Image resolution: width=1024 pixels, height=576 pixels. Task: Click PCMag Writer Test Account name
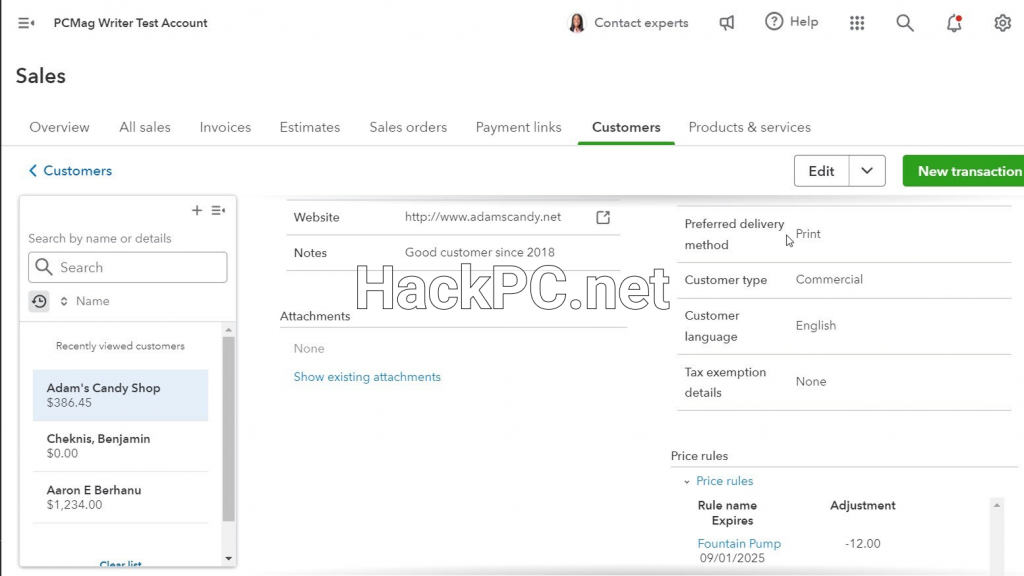(131, 23)
